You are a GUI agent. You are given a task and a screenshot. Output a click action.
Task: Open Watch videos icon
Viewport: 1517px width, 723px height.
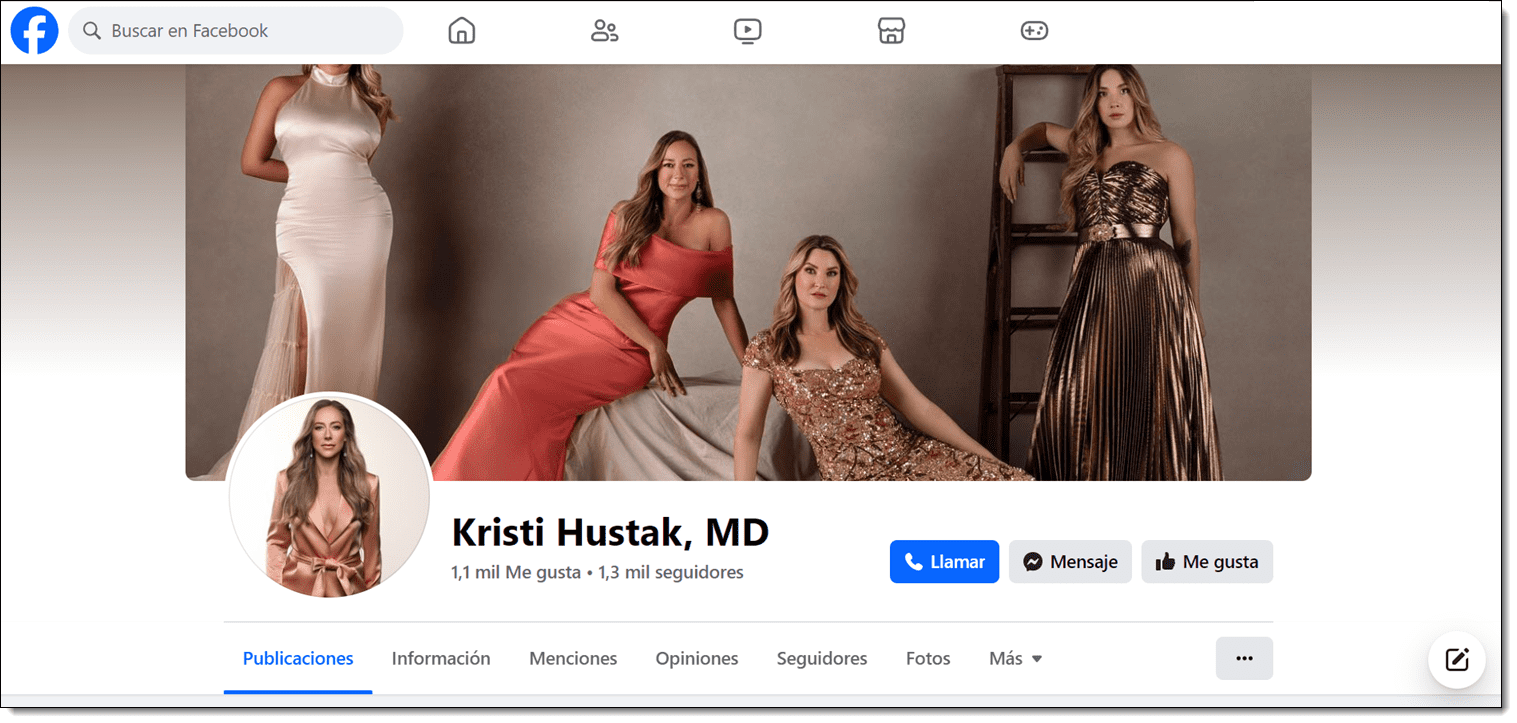[x=748, y=30]
